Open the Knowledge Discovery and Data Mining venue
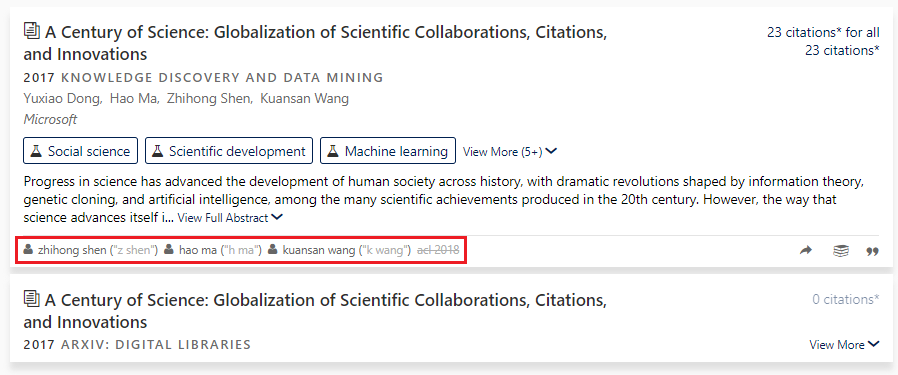This screenshot has height=375, width=898. click(x=222, y=77)
